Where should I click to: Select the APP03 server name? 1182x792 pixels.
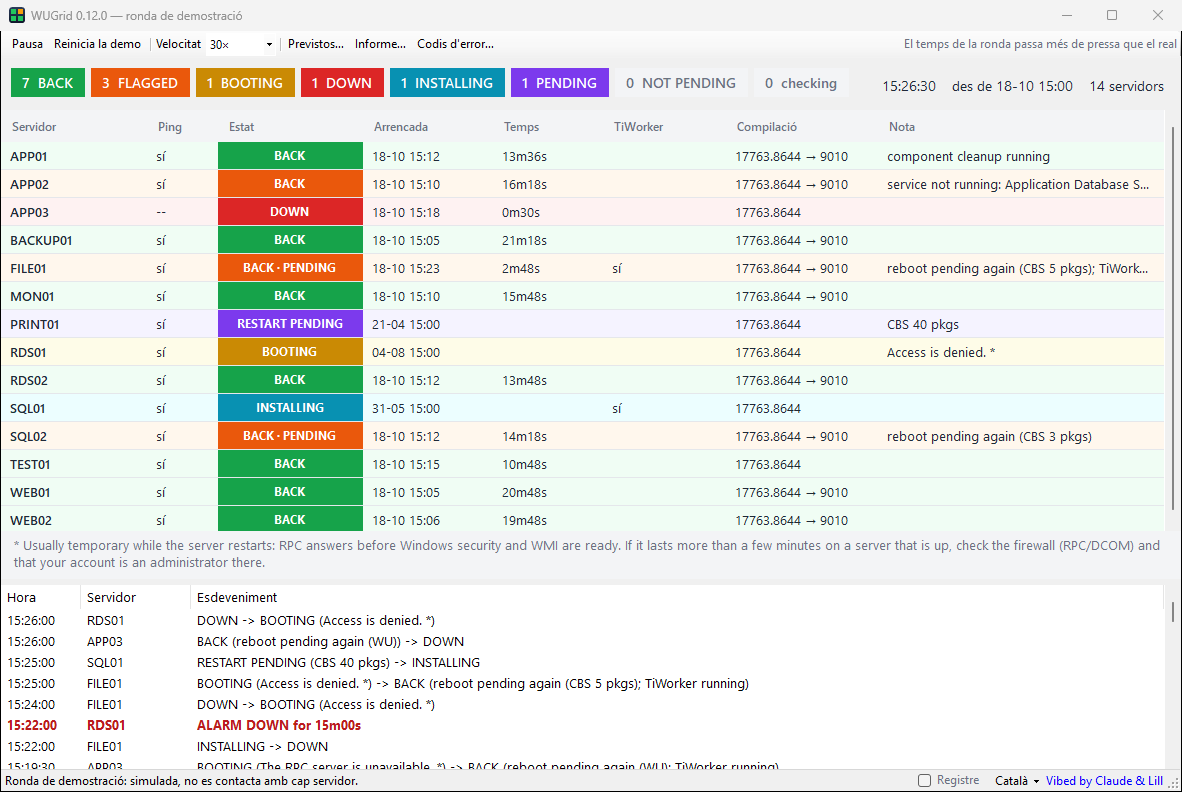[x=29, y=213]
